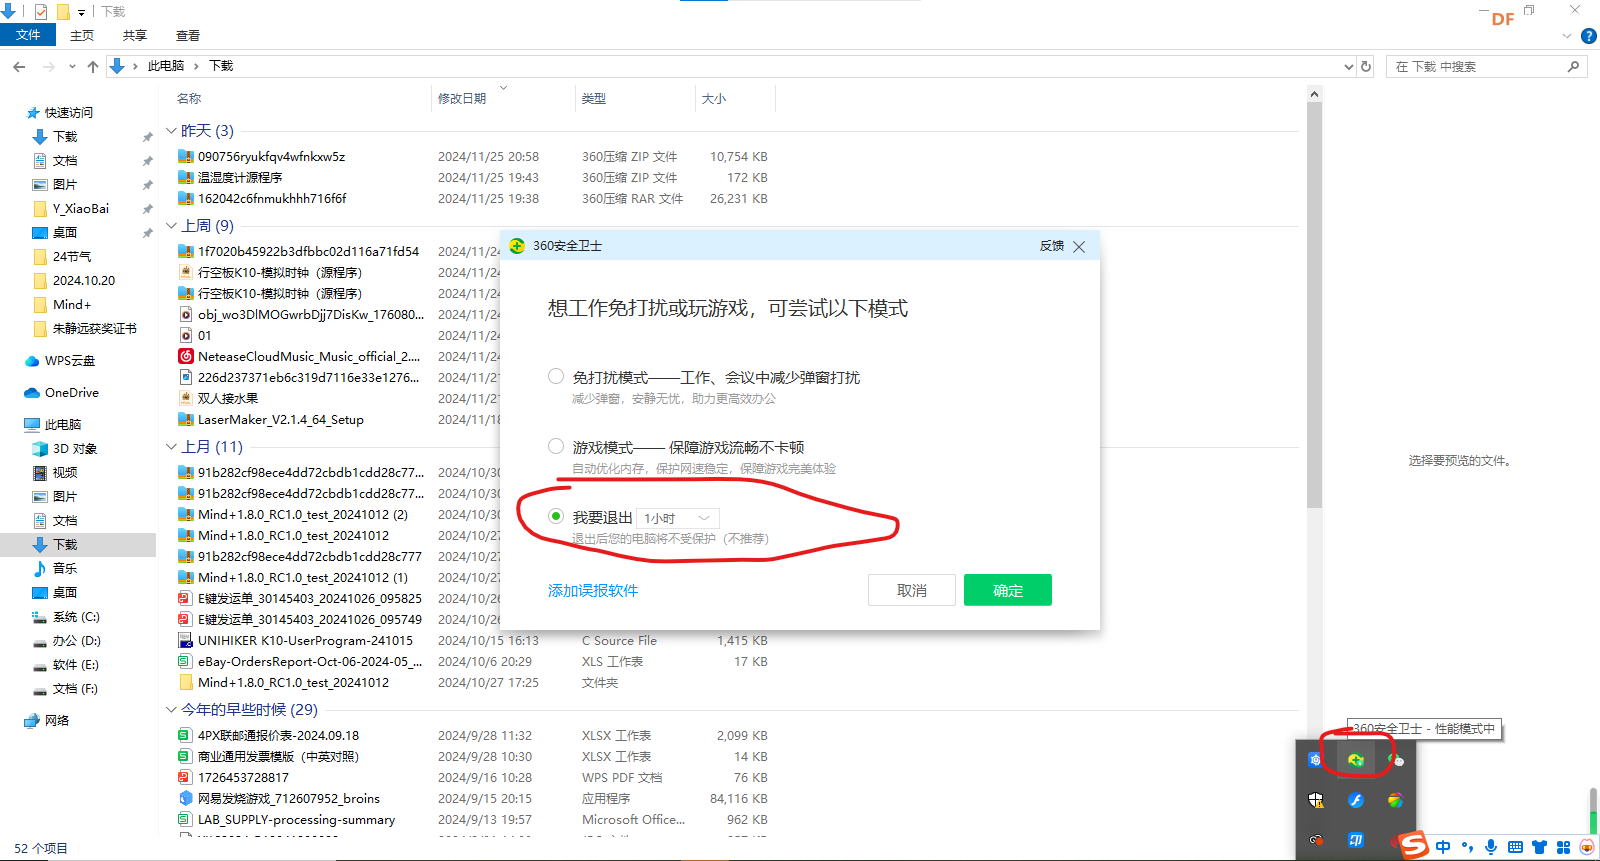The image size is (1600, 861).
Task: Select OneDrive in the navigation pane
Action: coord(71,393)
